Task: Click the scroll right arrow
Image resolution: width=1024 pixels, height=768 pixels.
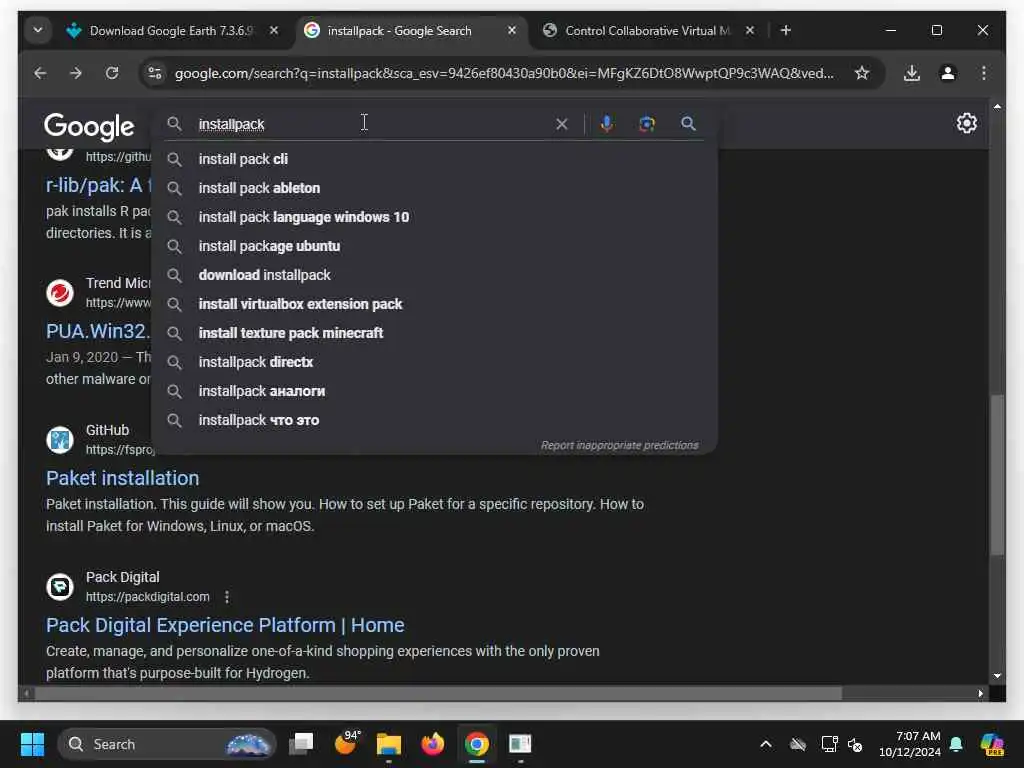Action: coord(980,694)
